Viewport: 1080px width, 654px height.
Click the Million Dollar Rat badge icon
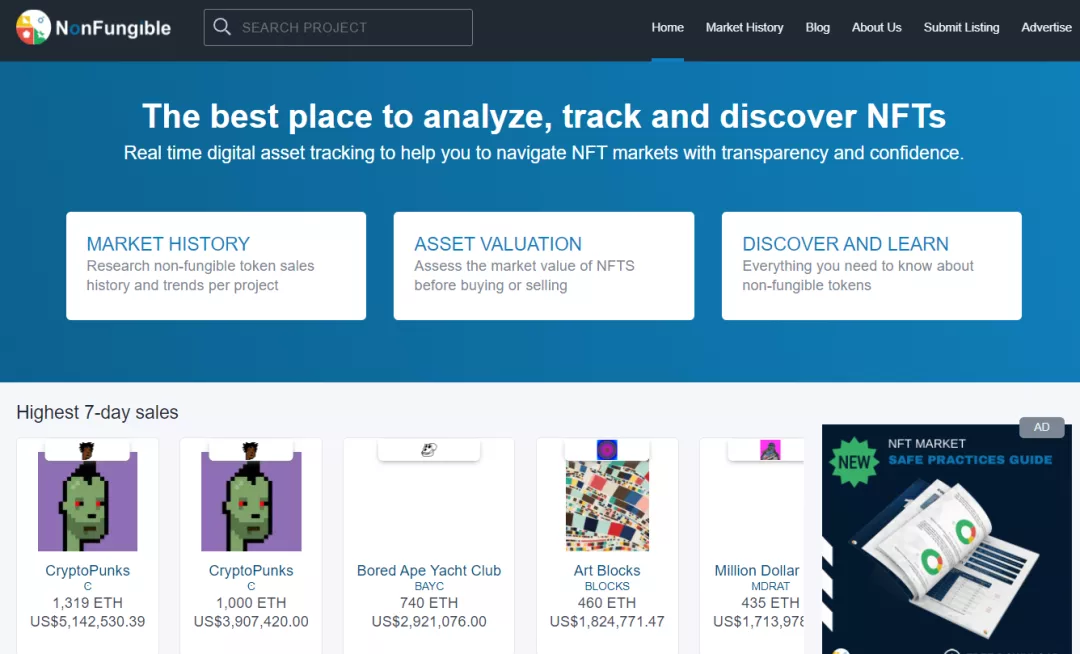click(x=770, y=450)
